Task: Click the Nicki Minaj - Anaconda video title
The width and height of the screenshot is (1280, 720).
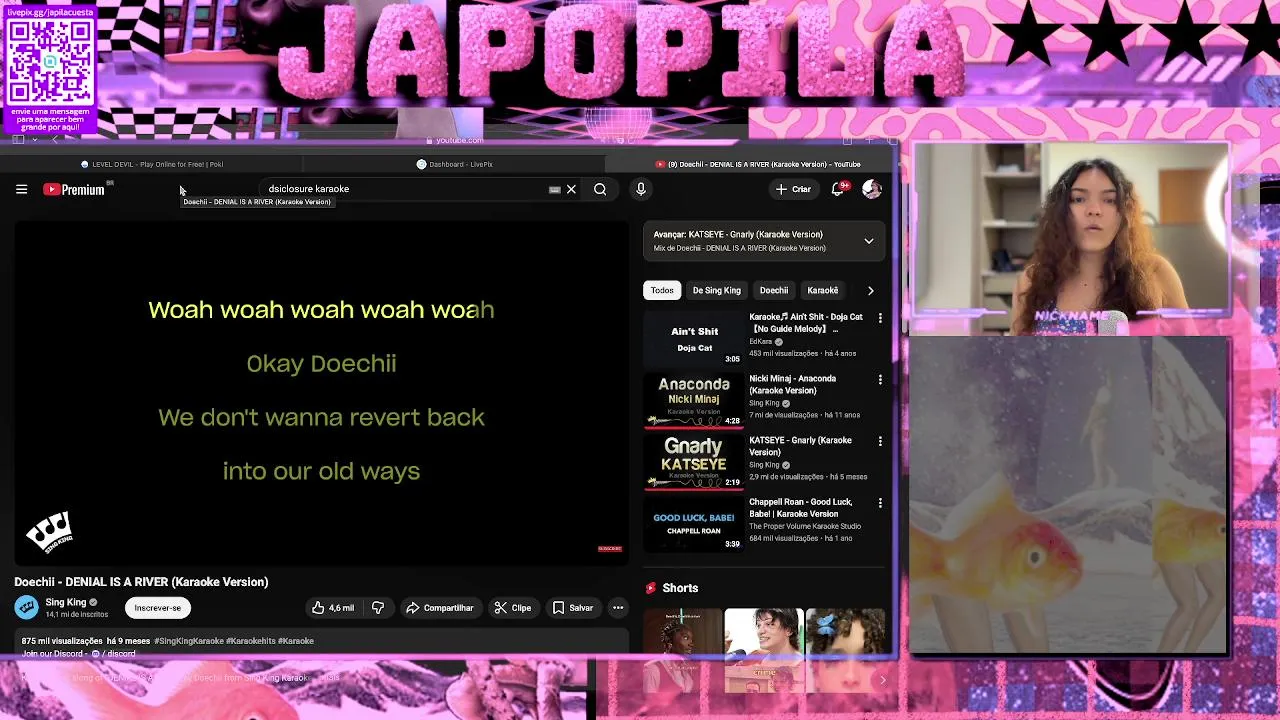Action: pyautogui.click(x=793, y=385)
